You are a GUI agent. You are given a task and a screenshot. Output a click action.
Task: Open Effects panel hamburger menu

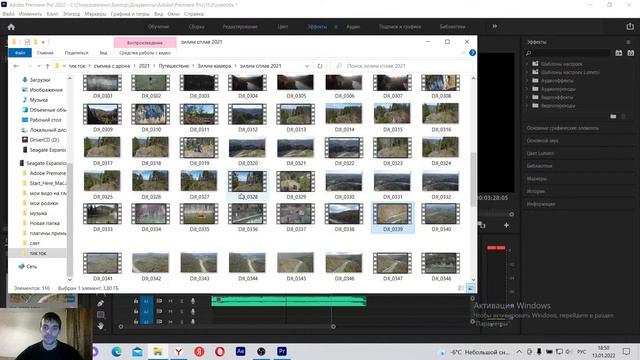pos(628,42)
